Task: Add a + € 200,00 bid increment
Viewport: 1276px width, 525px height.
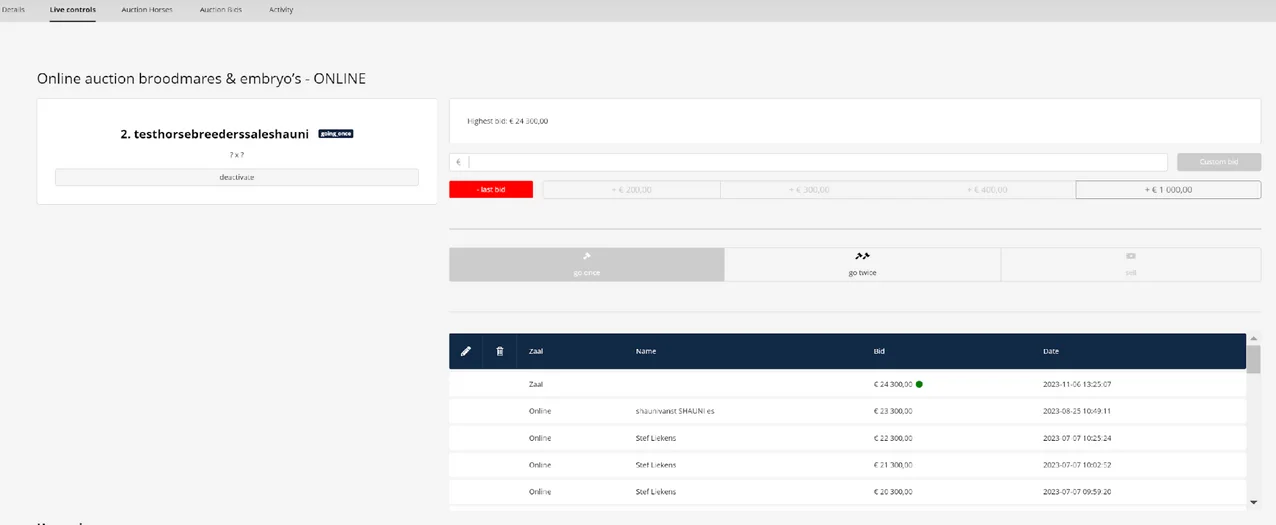Action: pyautogui.click(x=631, y=189)
